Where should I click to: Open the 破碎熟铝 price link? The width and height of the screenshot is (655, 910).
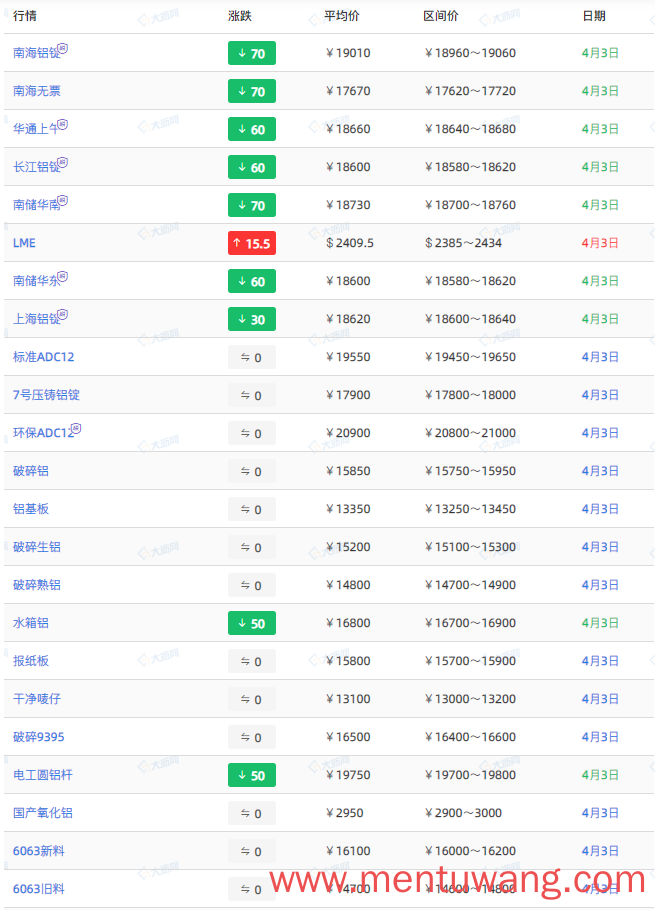[x=37, y=585]
